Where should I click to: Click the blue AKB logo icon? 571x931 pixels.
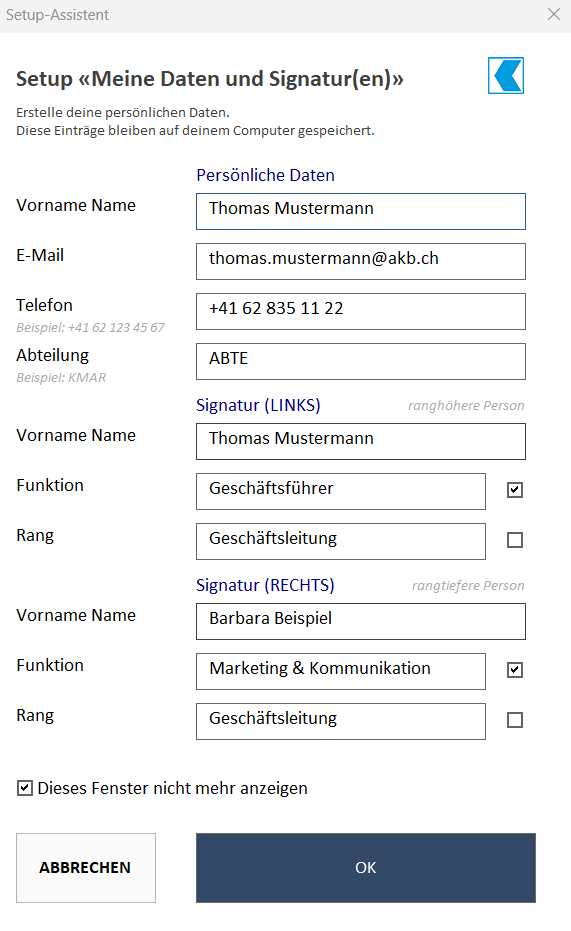click(506, 75)
